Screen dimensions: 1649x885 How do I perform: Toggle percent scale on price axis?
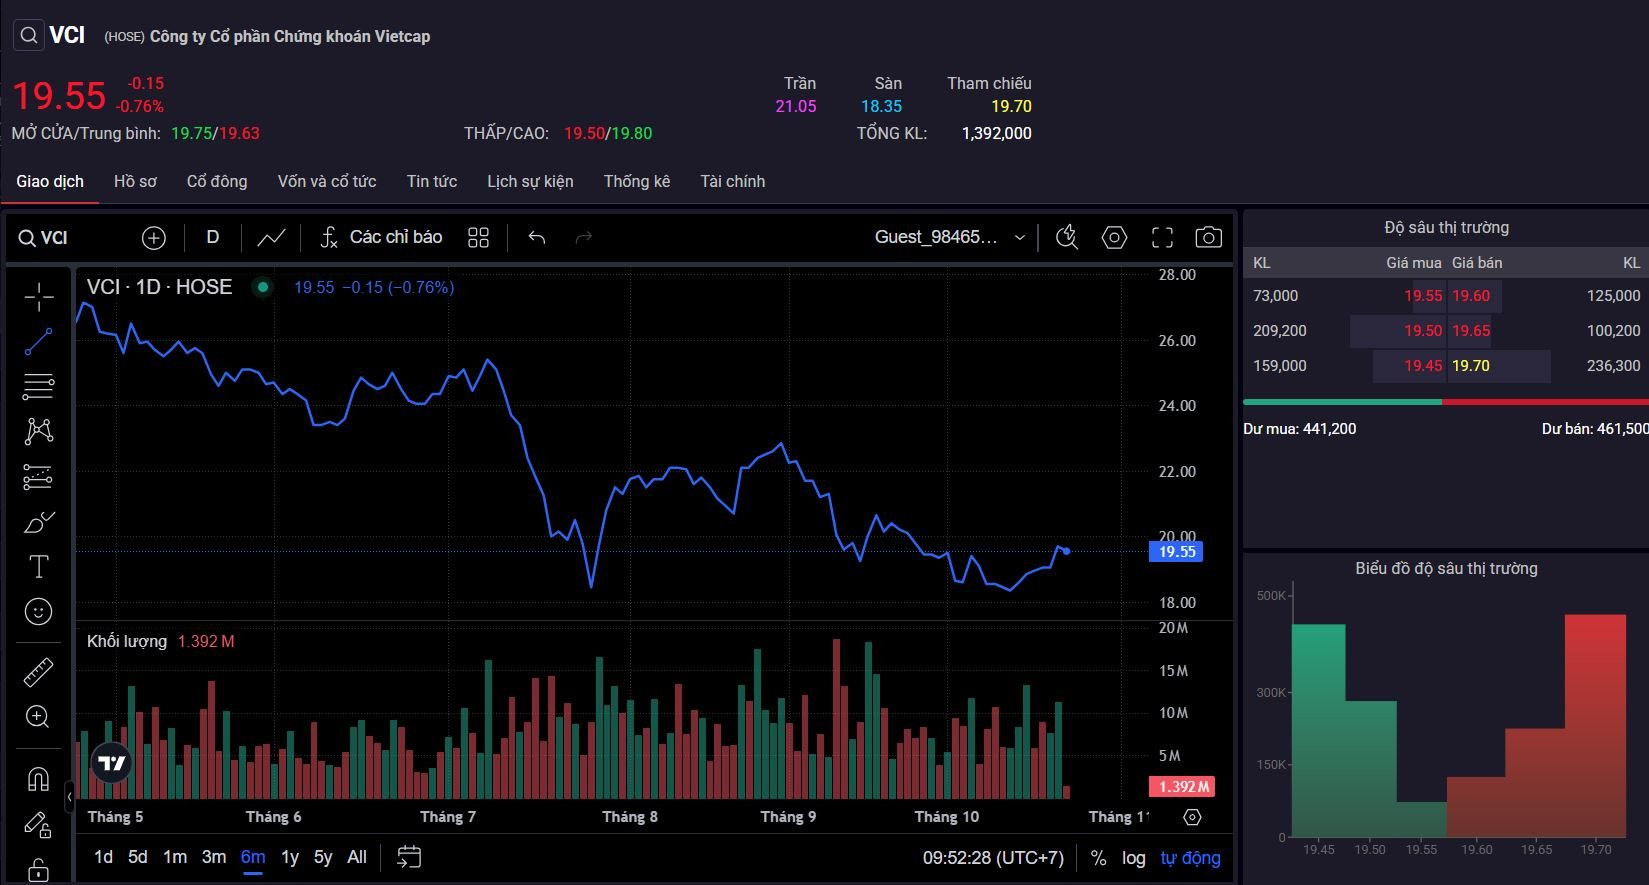[1098, 858]
